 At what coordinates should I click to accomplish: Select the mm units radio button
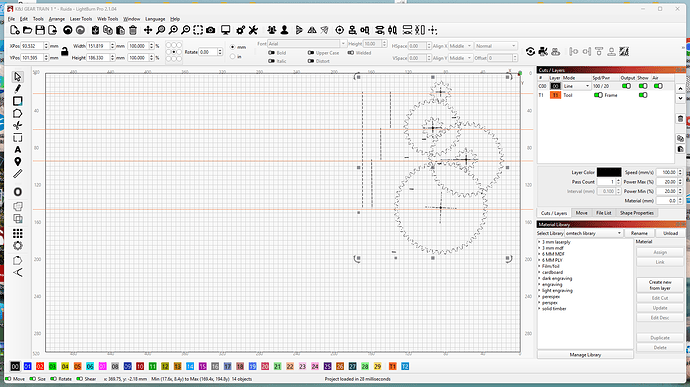pyautogui.click(x=233, y=47)
